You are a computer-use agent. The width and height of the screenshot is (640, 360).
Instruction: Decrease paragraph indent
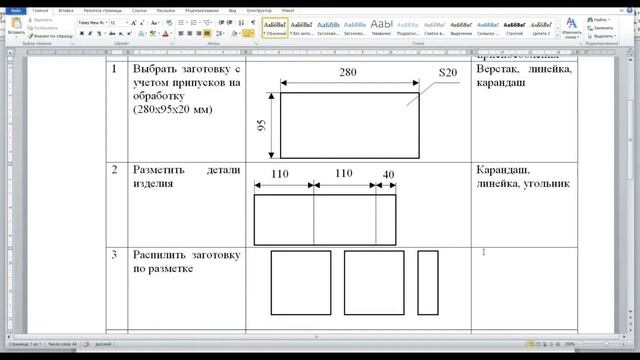pyautogui.click(x=222, y=23)
